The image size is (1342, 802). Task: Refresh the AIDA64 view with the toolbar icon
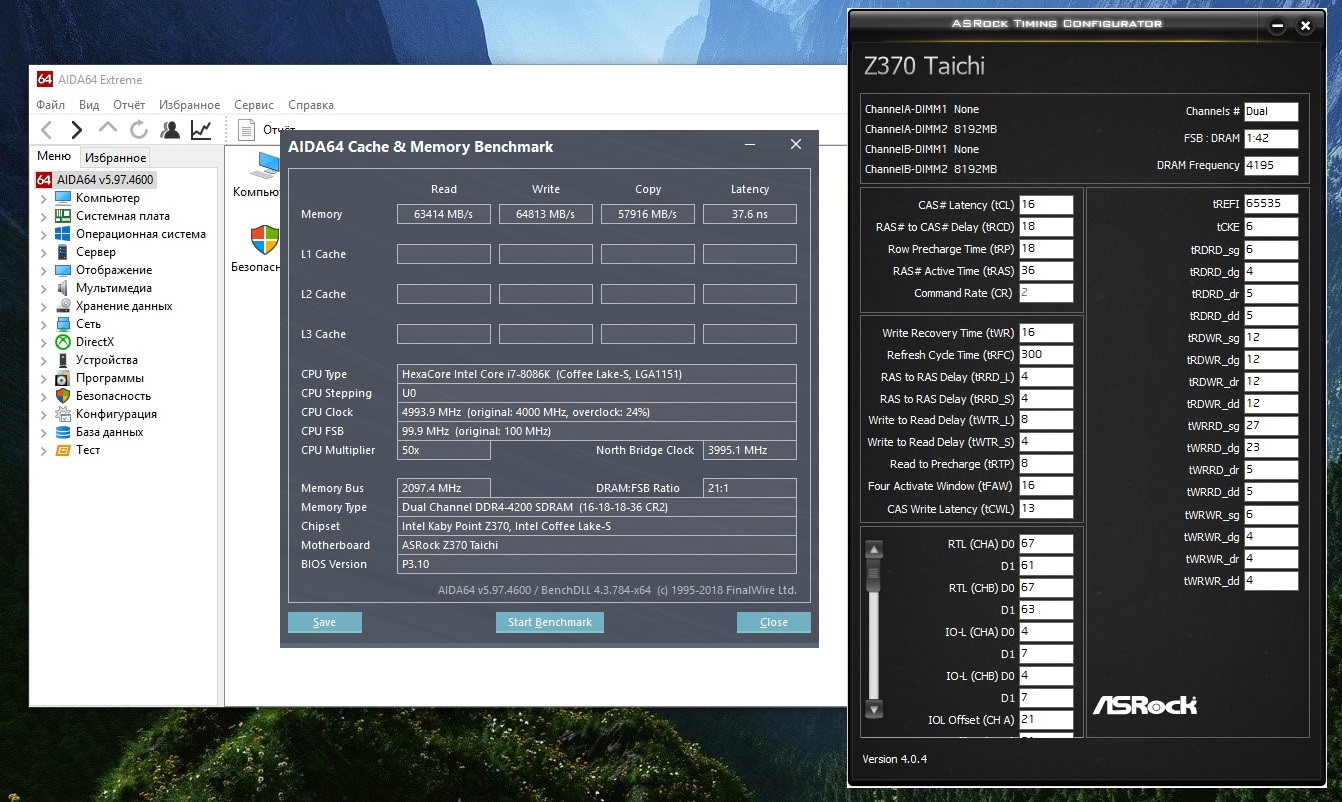[139, 130]
